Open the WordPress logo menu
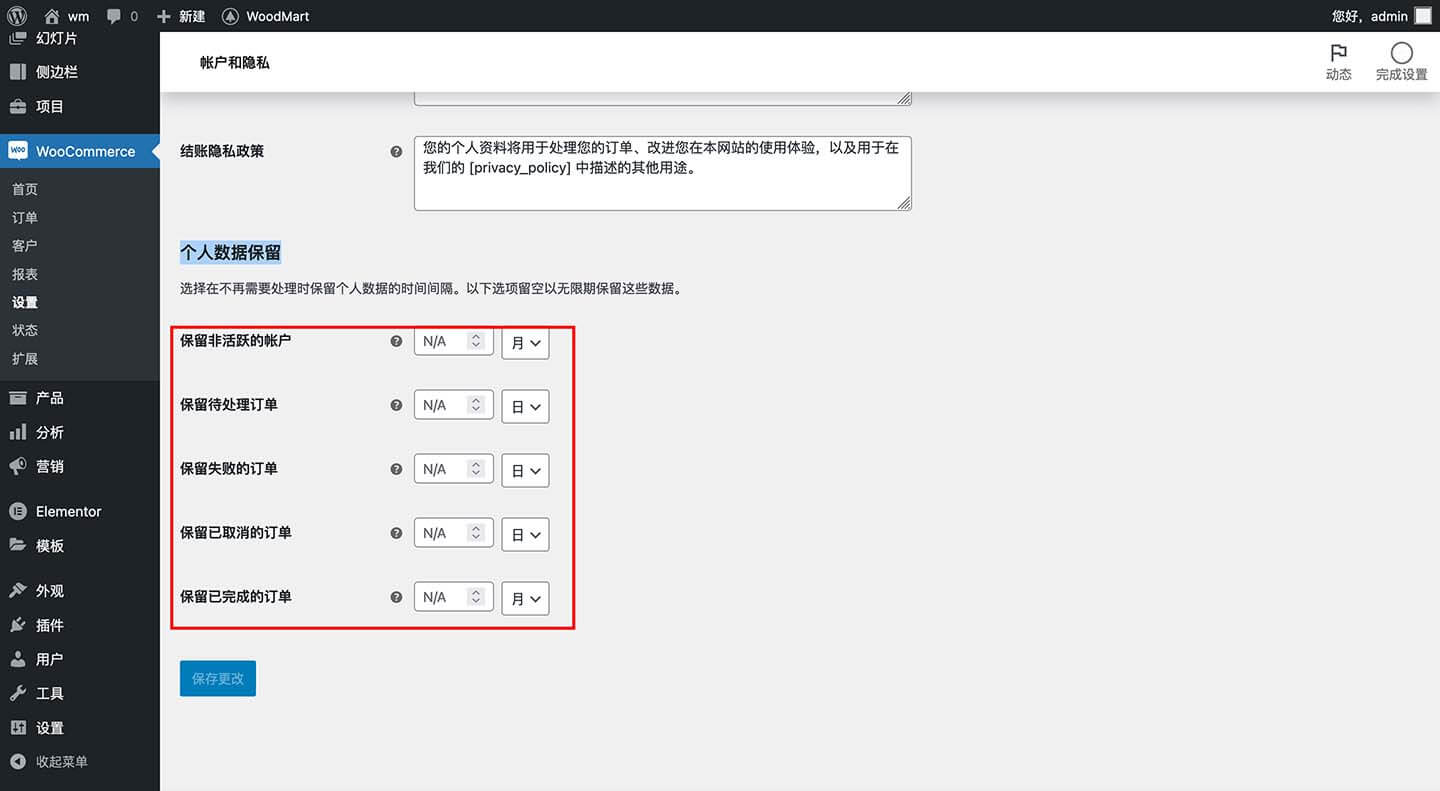This screenshot has width=1440, height=791. 17,16
